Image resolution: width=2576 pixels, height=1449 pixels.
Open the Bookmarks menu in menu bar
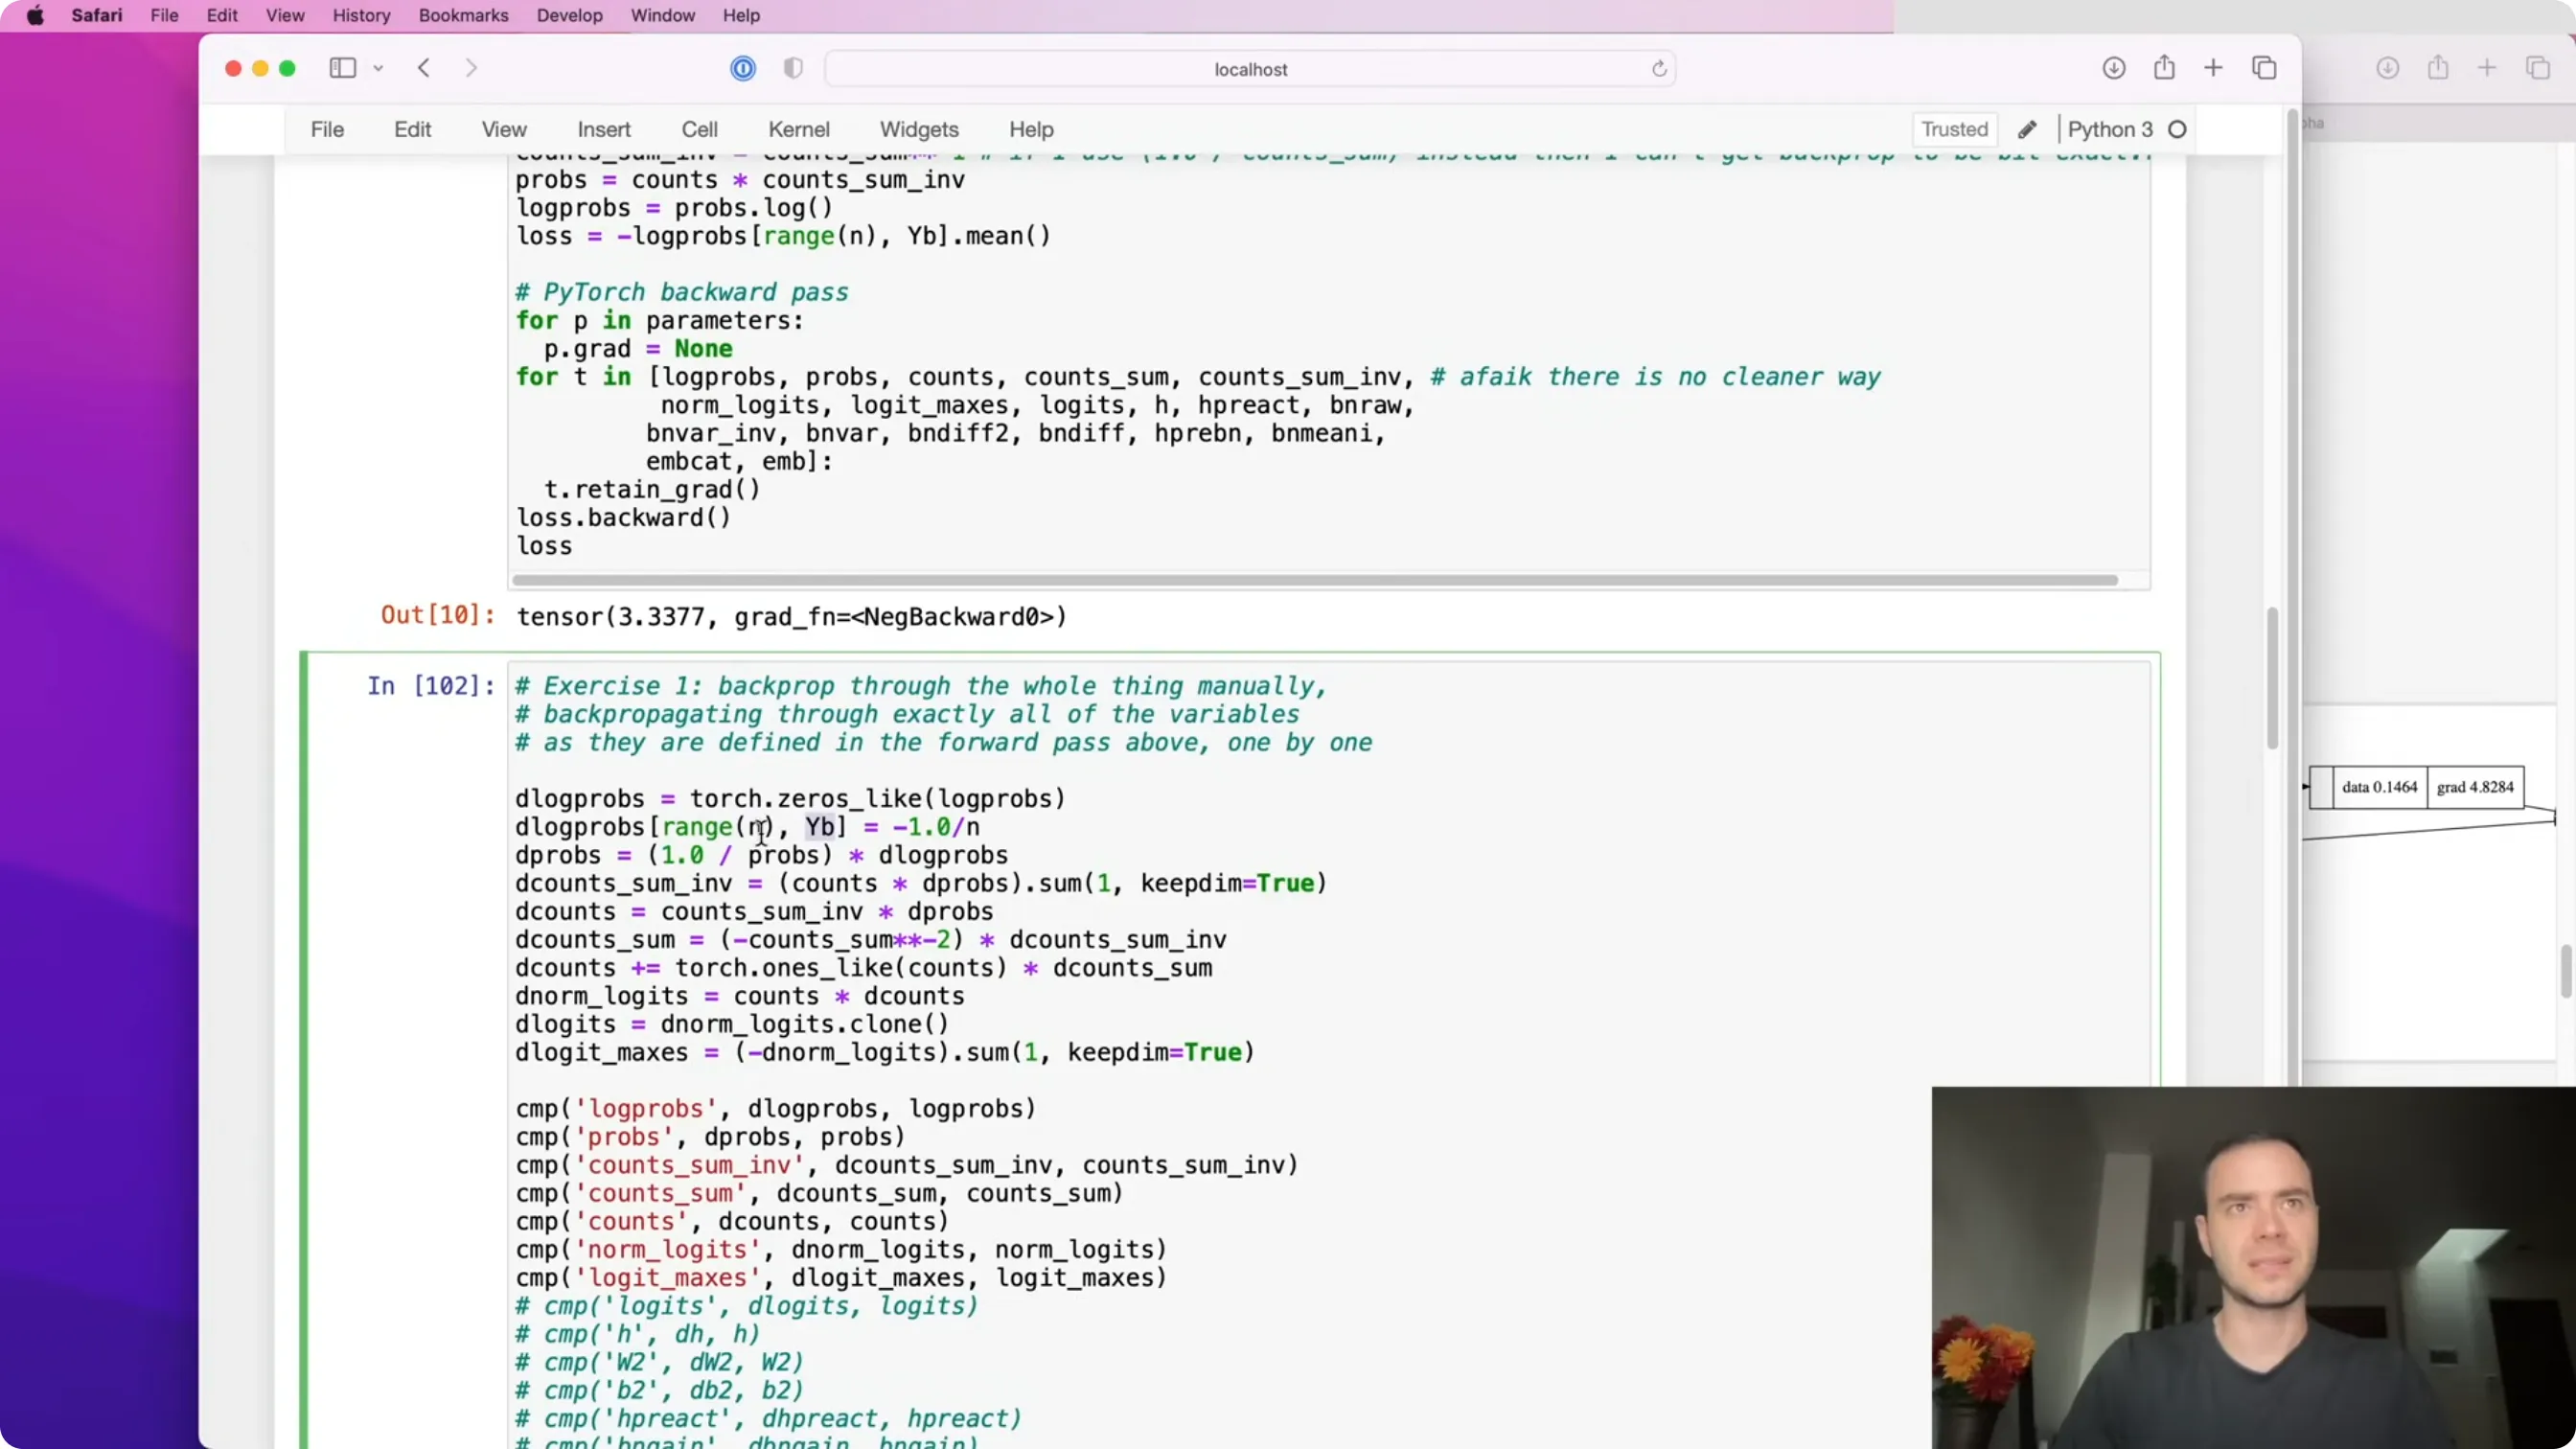463,15
